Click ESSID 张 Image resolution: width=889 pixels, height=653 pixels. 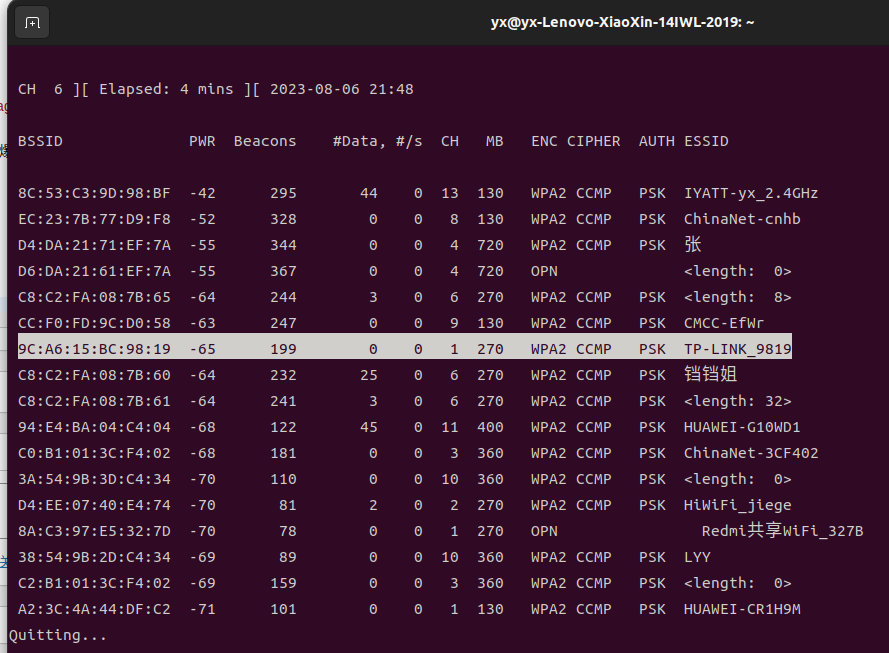point(693,245)
